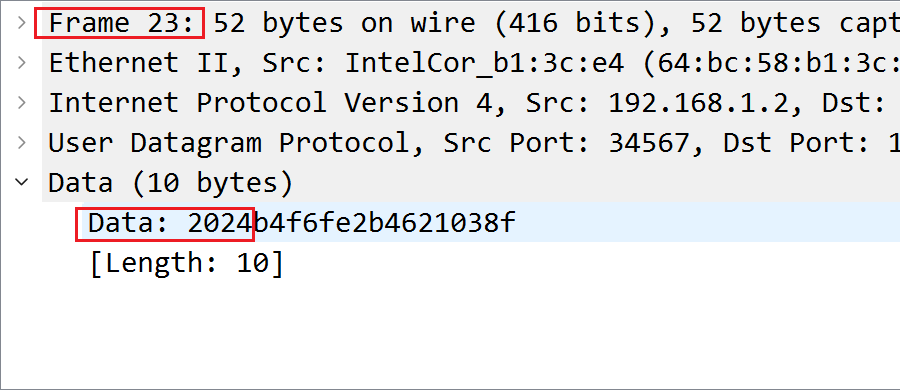
Task: Select the Data (10 bytes) row
Action: pyautogui.click(x=471, y=183)
